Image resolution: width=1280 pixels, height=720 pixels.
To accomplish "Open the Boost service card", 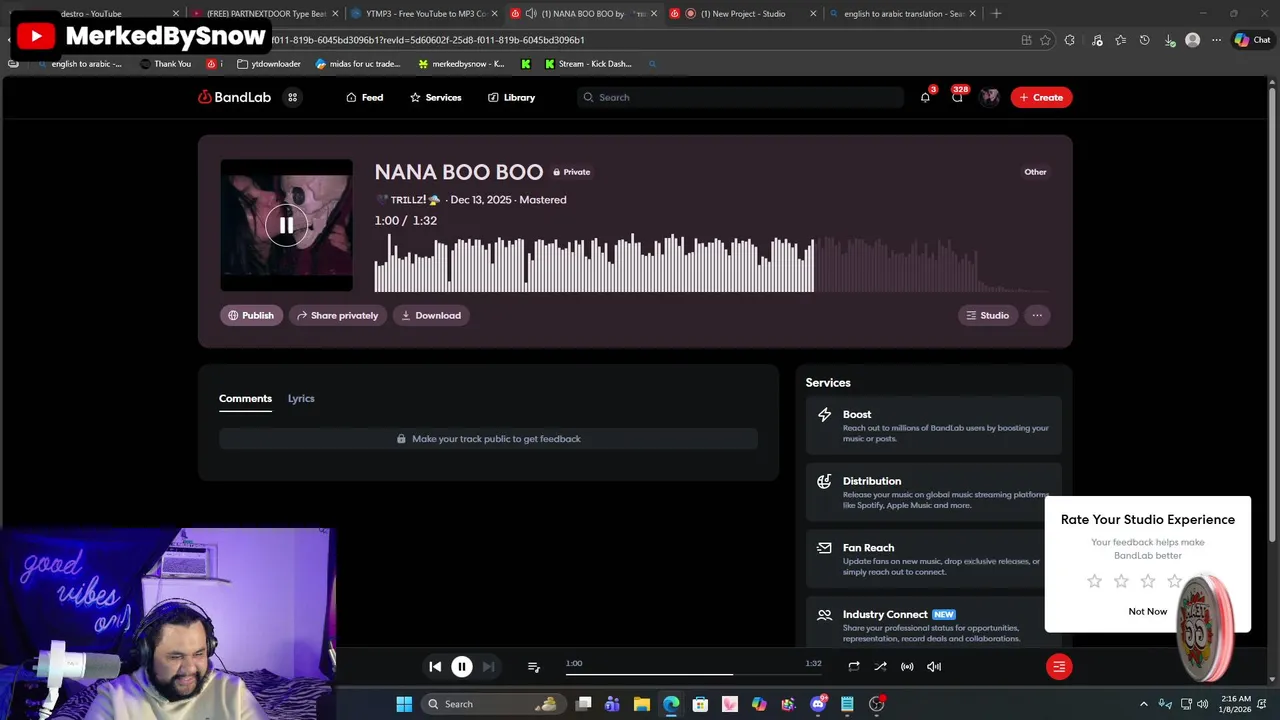I will pos(933,425).
